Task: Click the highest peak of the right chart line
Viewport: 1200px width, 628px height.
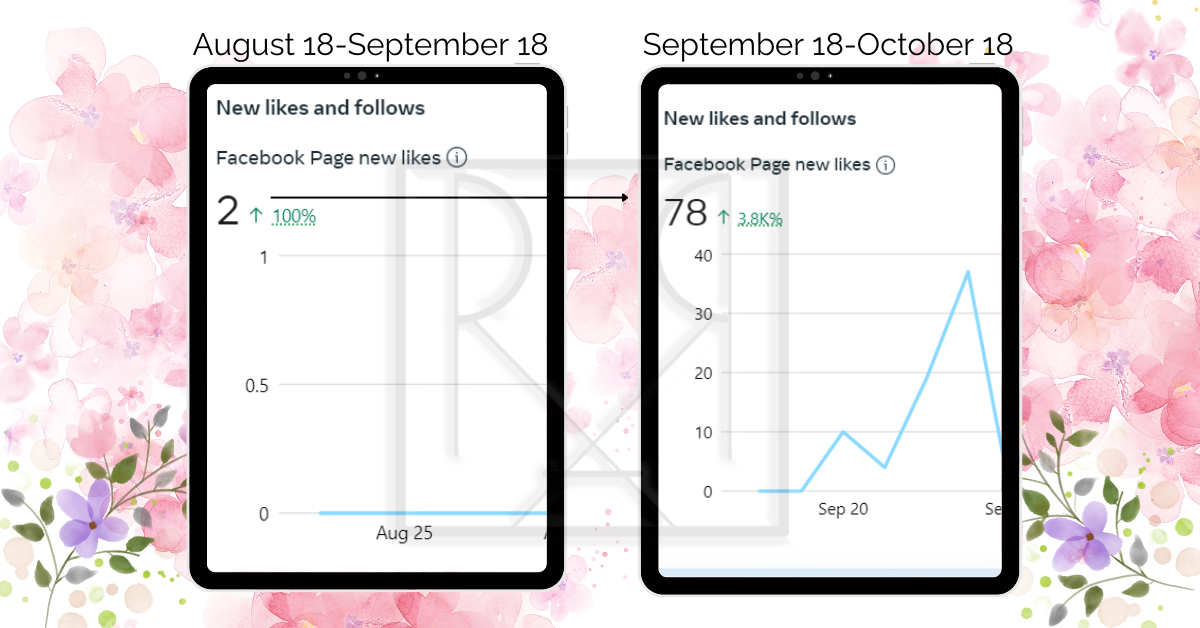Action: point(968,272)
